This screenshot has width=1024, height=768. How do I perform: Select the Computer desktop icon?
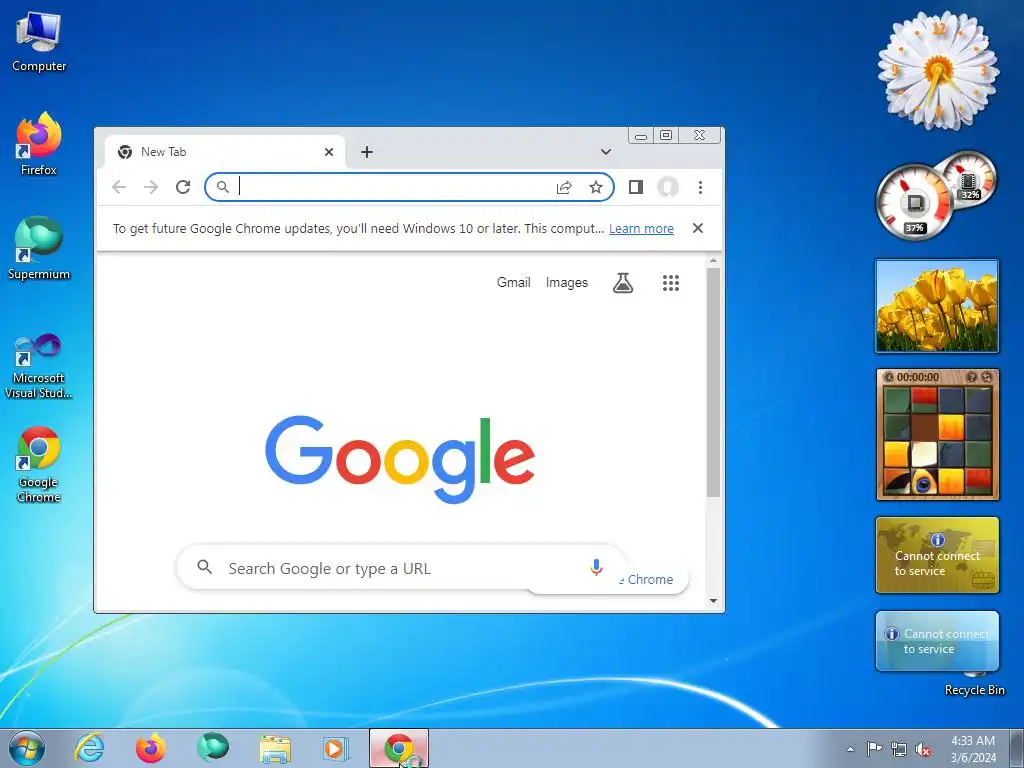click(39, 42)
